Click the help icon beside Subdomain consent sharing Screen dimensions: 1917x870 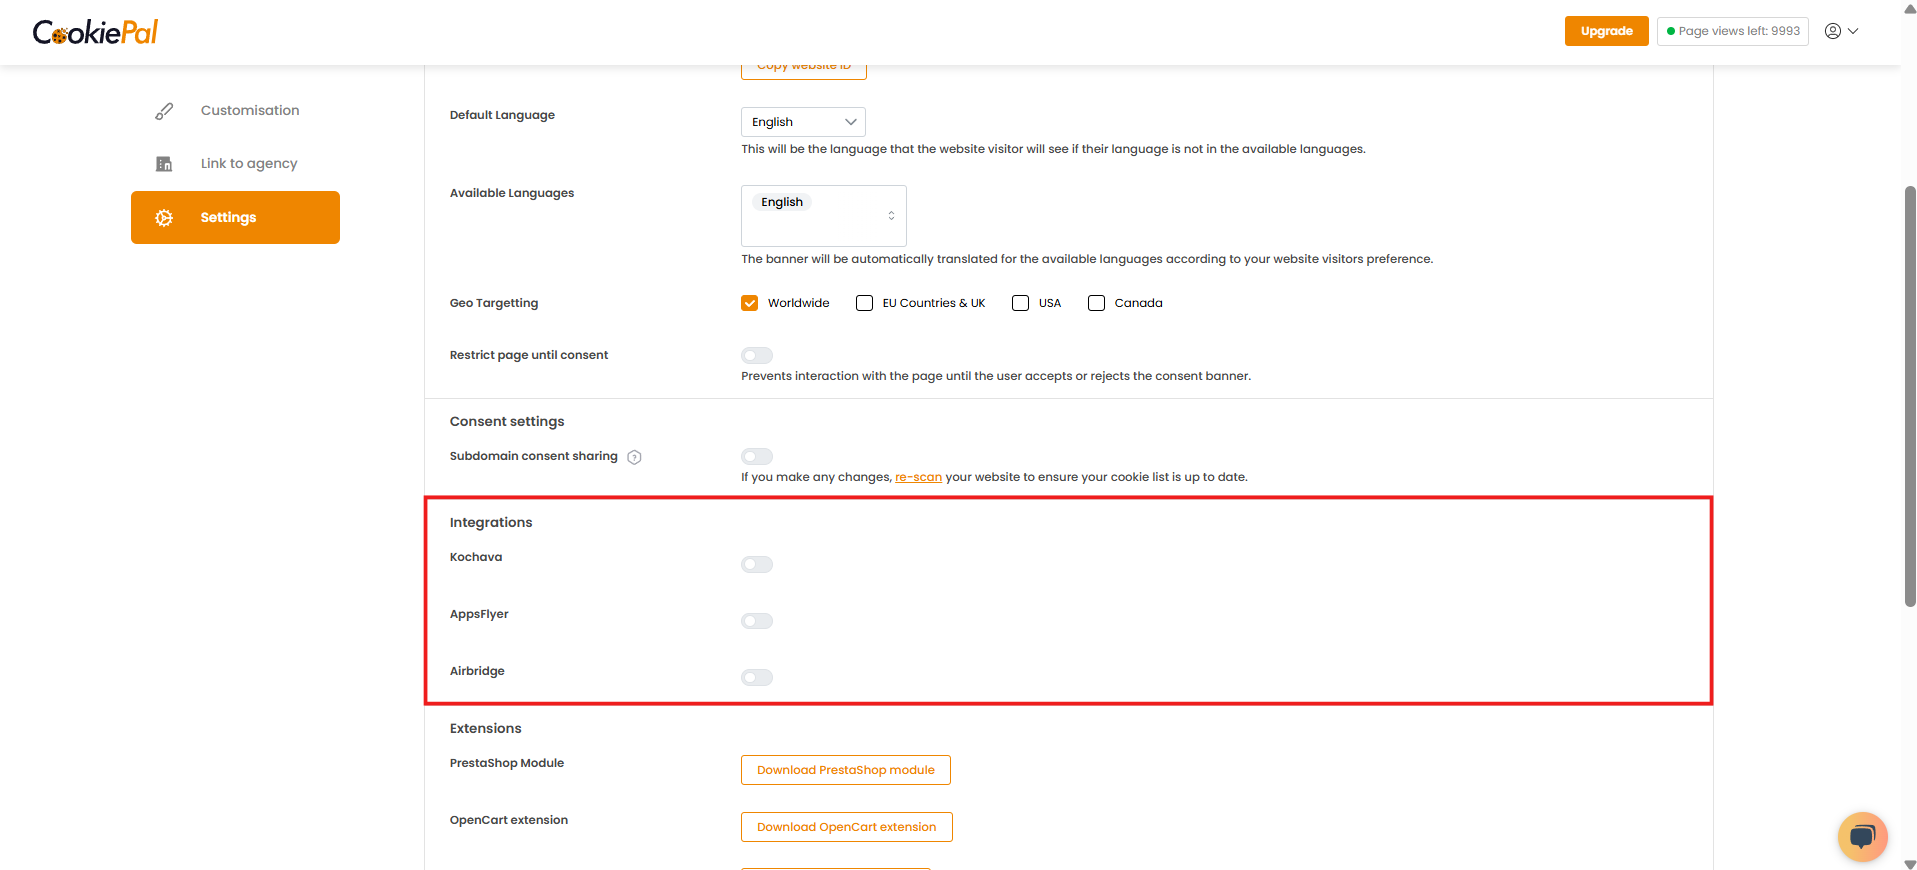634,457
